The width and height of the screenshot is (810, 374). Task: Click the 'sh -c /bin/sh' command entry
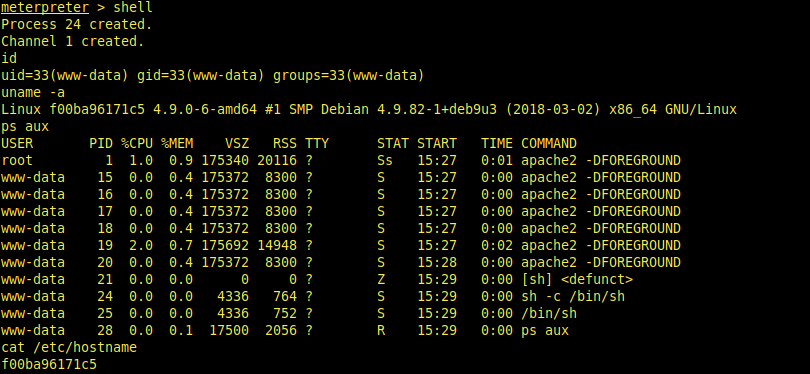coord(573,297)
